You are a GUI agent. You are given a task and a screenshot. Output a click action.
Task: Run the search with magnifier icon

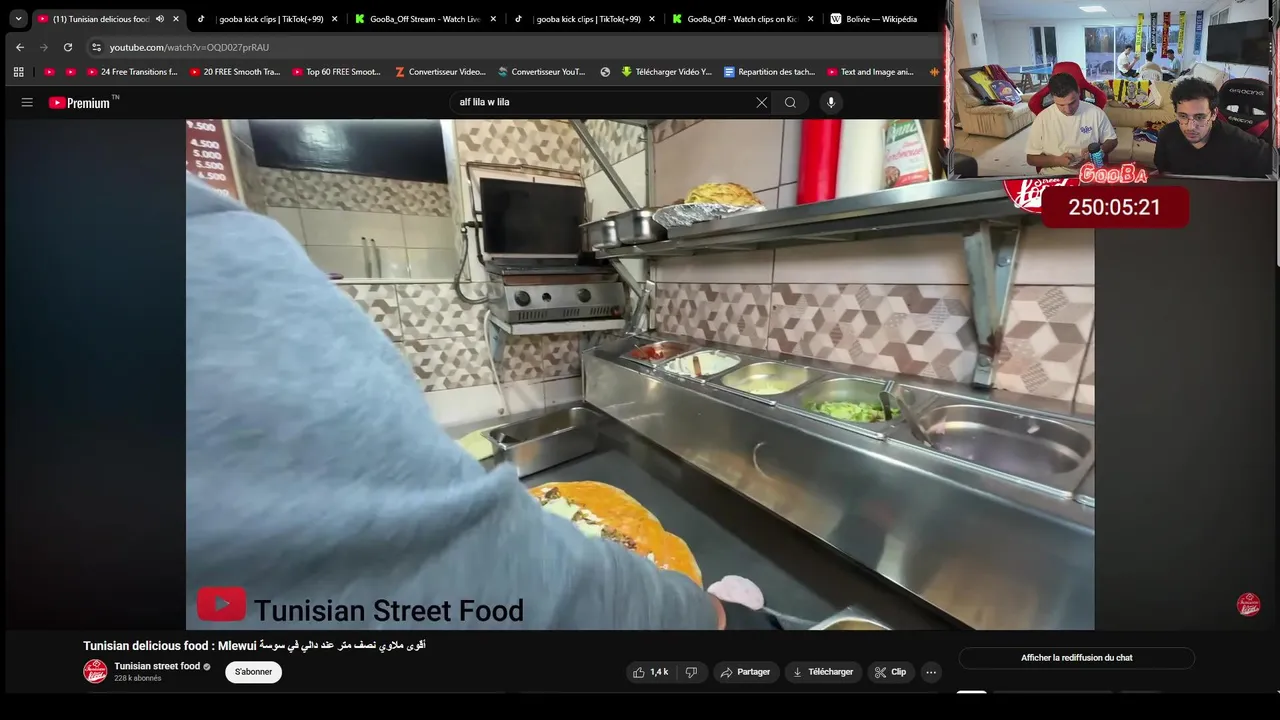[790, 102]
